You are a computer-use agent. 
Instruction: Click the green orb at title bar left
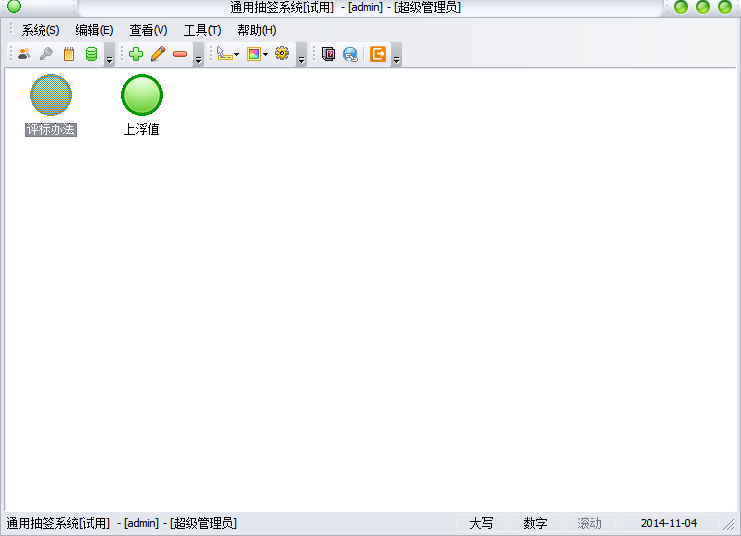coord(14,6)
